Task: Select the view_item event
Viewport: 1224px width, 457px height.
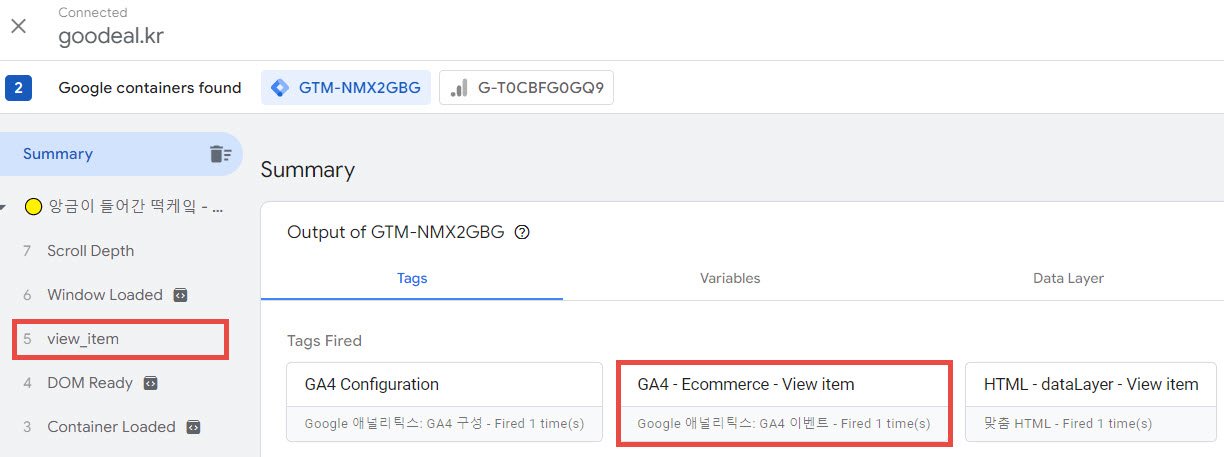Action: [x=120, y=339]
